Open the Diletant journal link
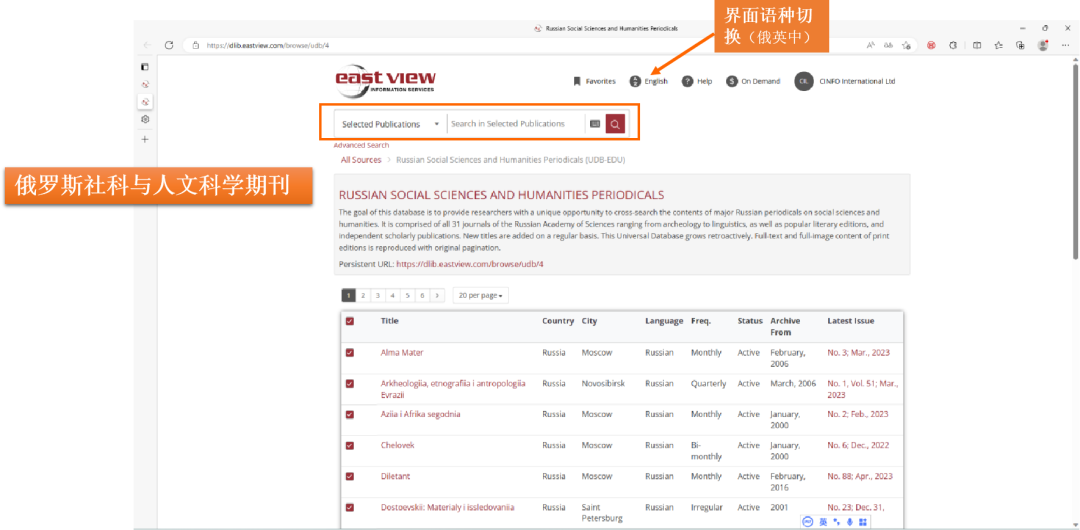1080x530 pixels. pyautogui.click(x=395, y=477)
